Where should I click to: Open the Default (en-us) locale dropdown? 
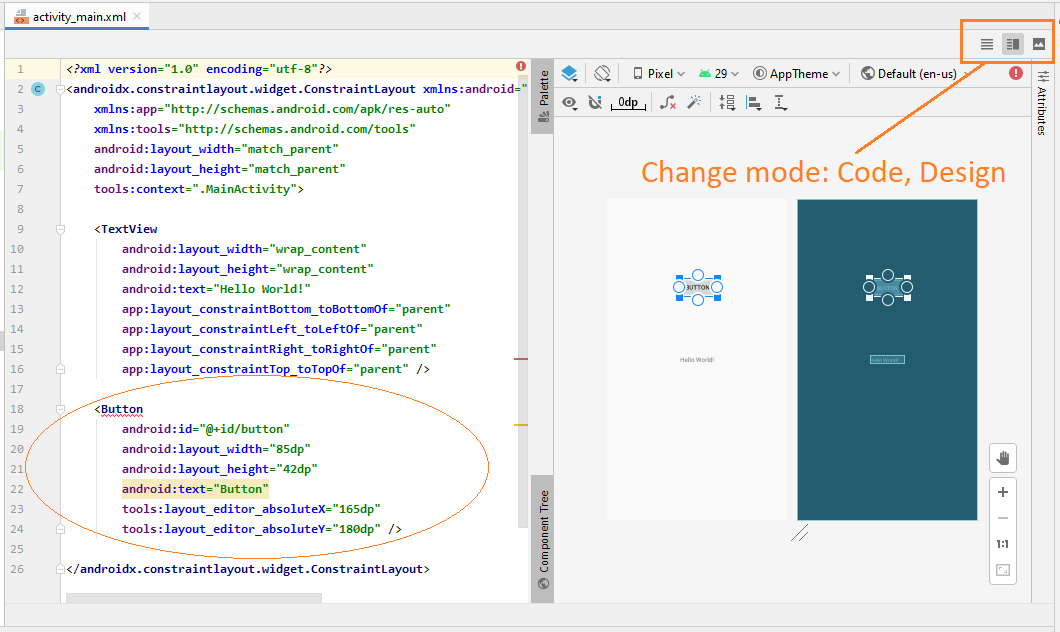tap(916, 74)
